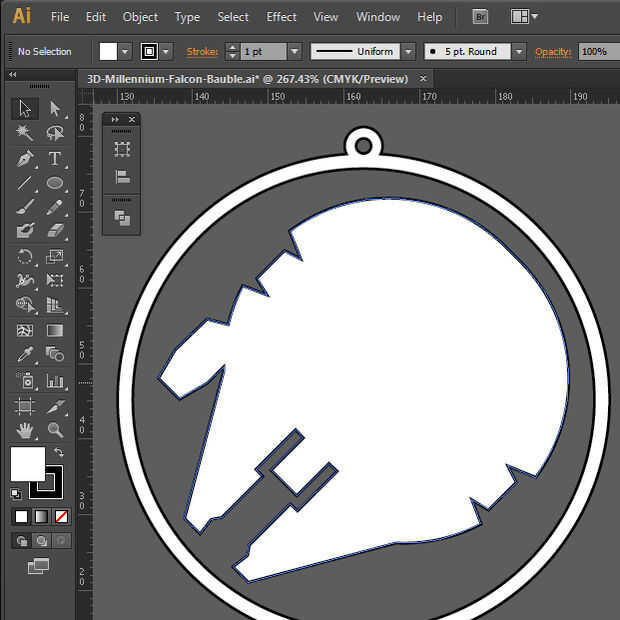Select the Scale tool
Screen dimensions: 620x620
pyautogui.click(x=55, y=257)
